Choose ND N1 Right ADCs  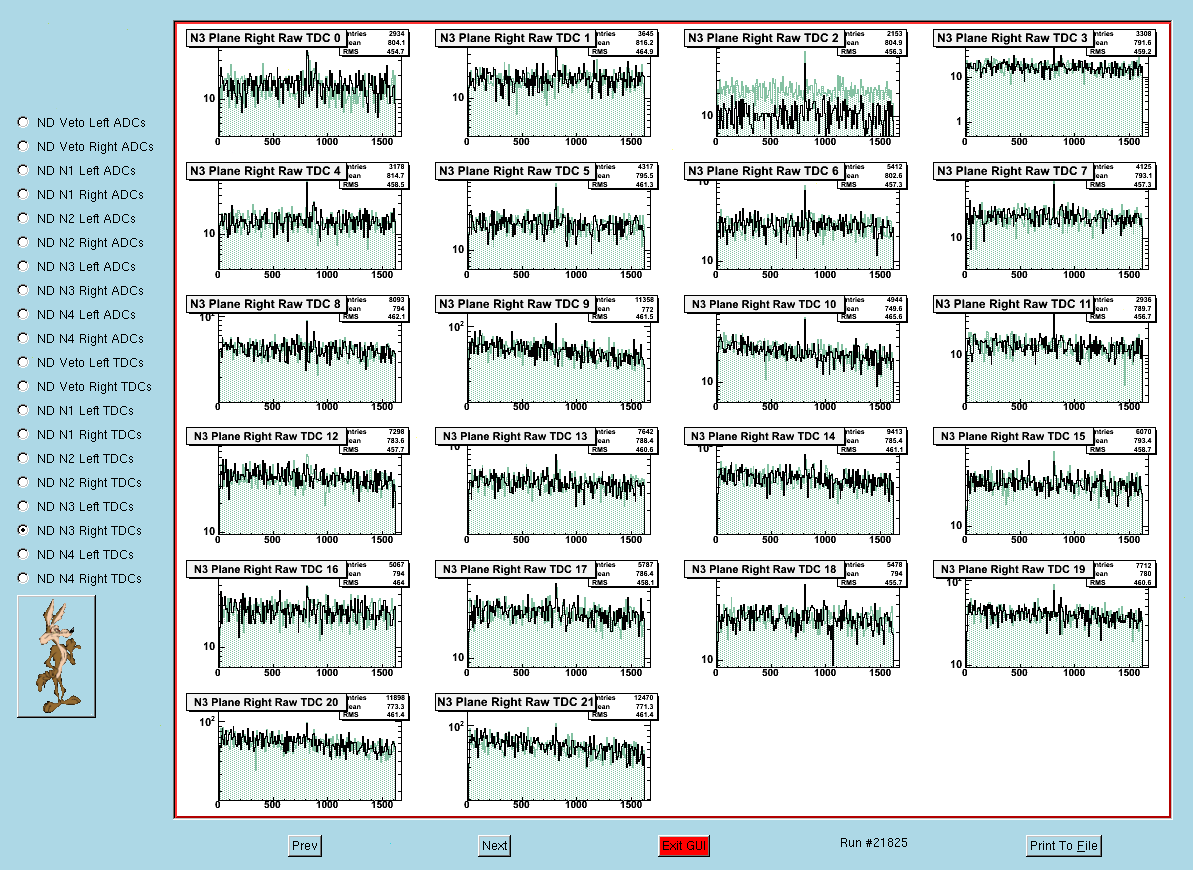23,194
